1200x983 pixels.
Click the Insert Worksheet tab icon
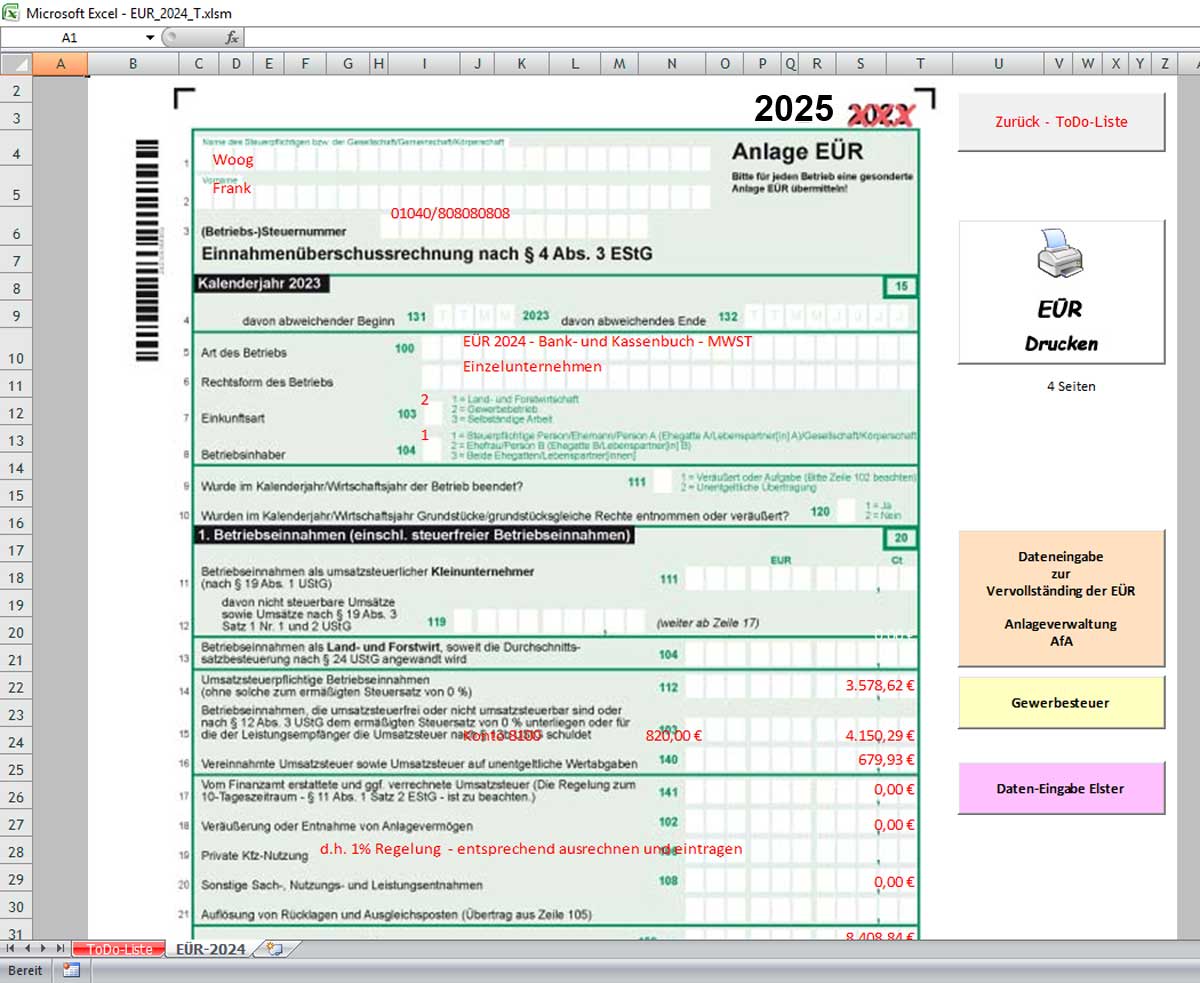(x=275, y=948)
